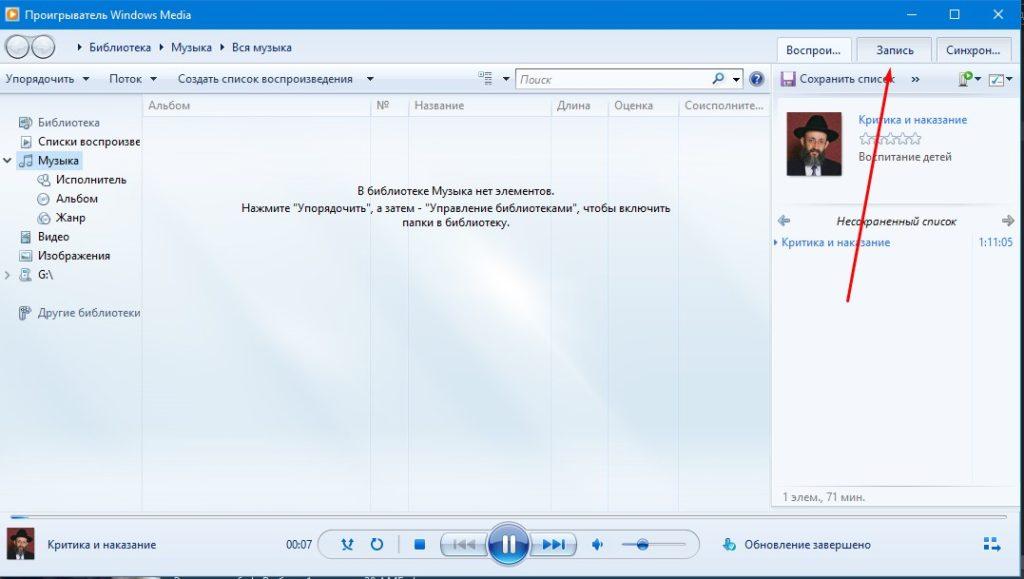1024x579 pixels.
Task: Select Исполнитель under Музыка
Action: (82, 179)
